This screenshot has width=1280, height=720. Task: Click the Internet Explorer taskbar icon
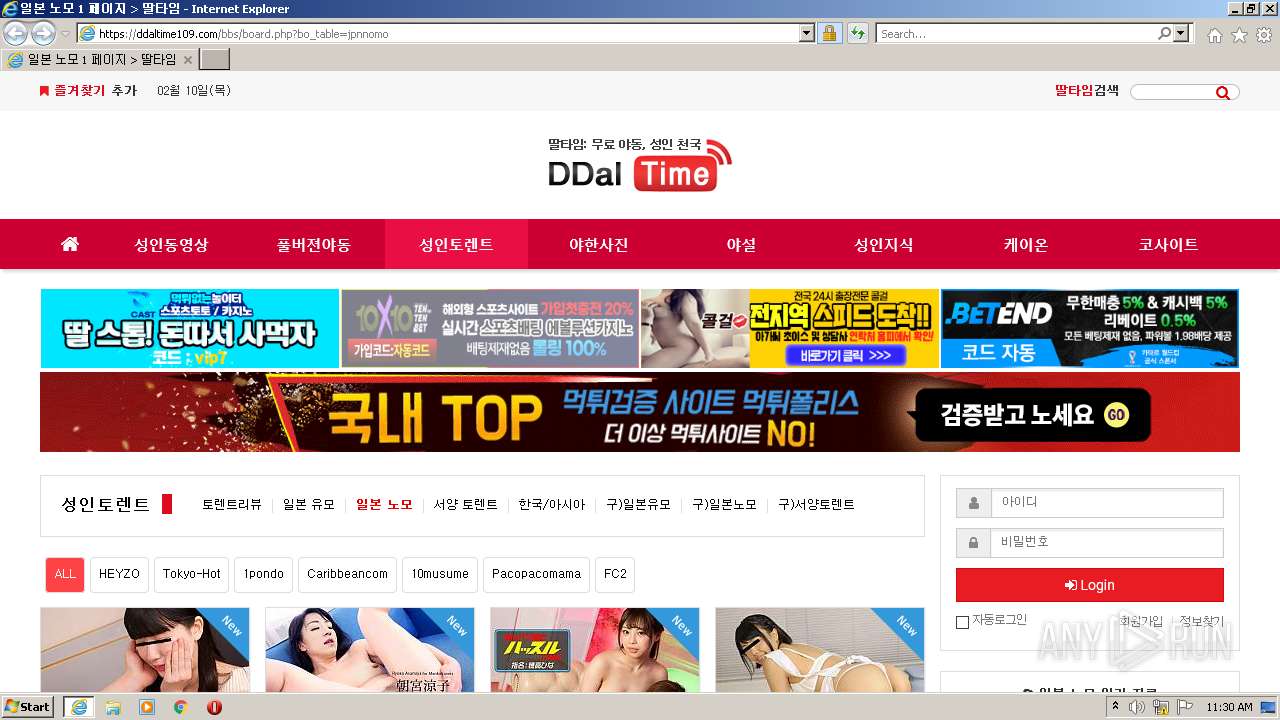(x=79, y=707)
